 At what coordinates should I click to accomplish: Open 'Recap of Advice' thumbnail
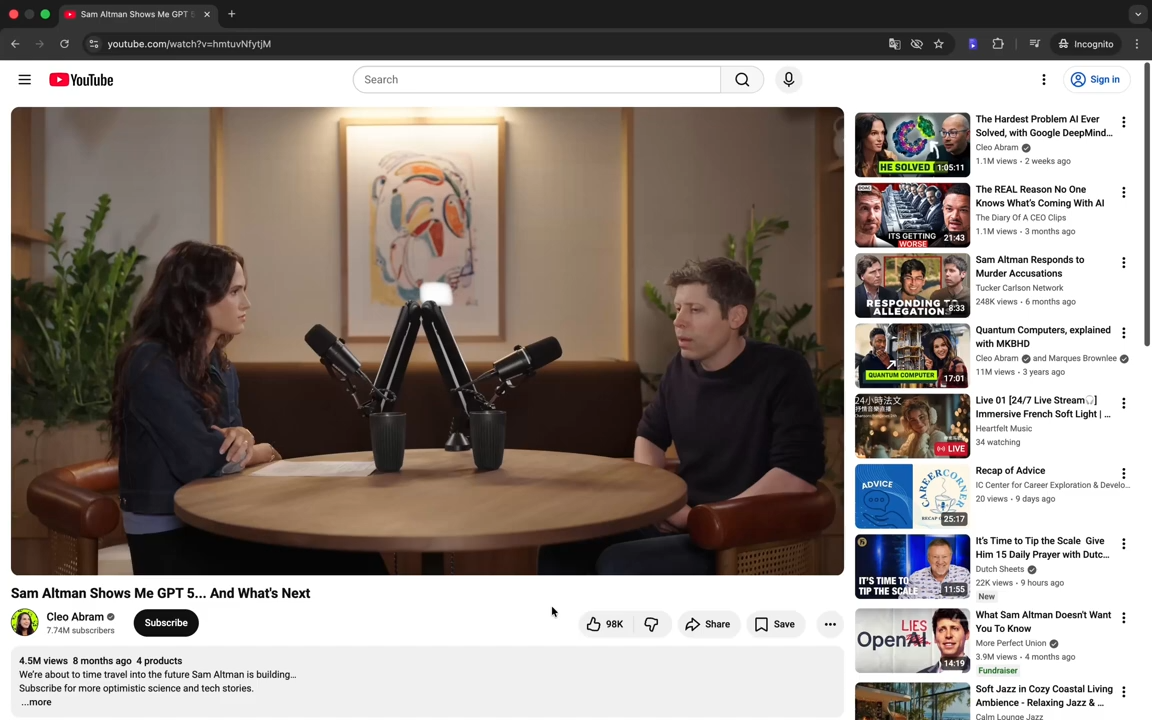click(912, 496)
